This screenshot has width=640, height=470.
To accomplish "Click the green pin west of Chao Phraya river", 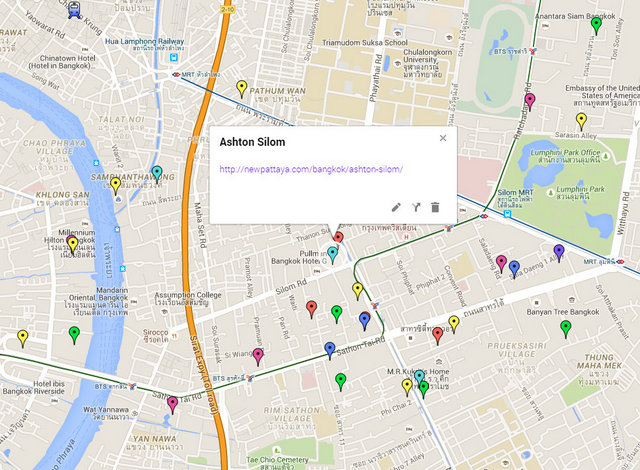I will click(x=74, y=335).
